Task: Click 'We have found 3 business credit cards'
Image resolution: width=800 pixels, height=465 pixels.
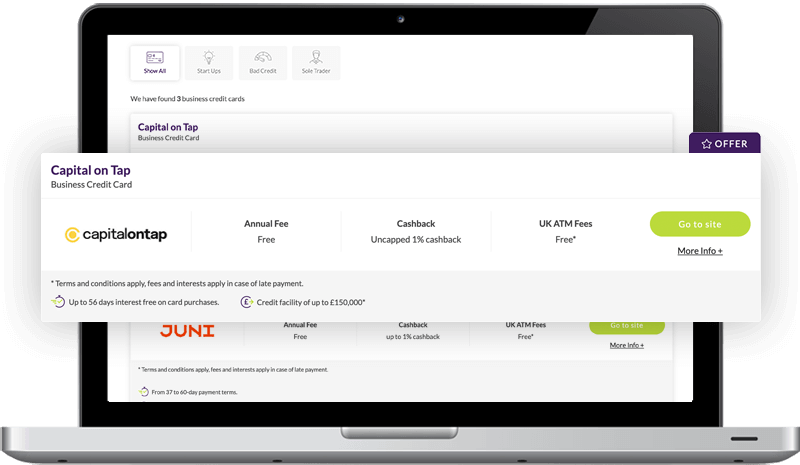Action: tap(187, 99)
